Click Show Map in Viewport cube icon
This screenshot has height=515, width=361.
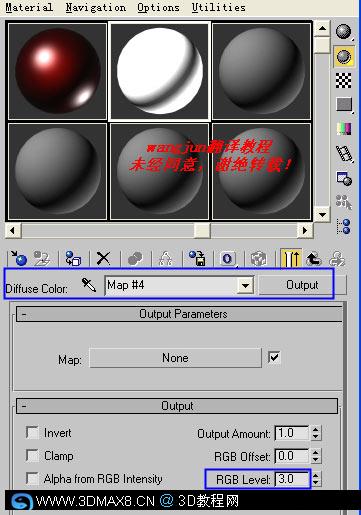point(259,259)
